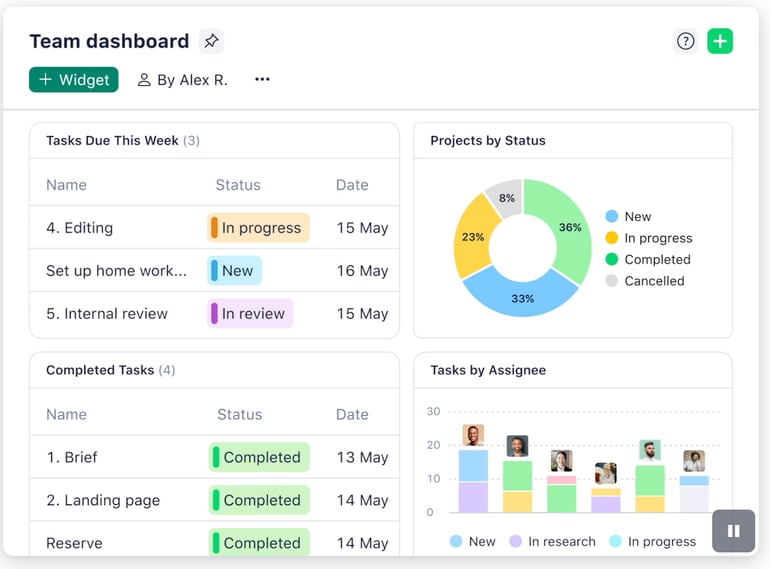Sort Tasks Due This Week by Date
770x569 pixels.
(352, 185)
